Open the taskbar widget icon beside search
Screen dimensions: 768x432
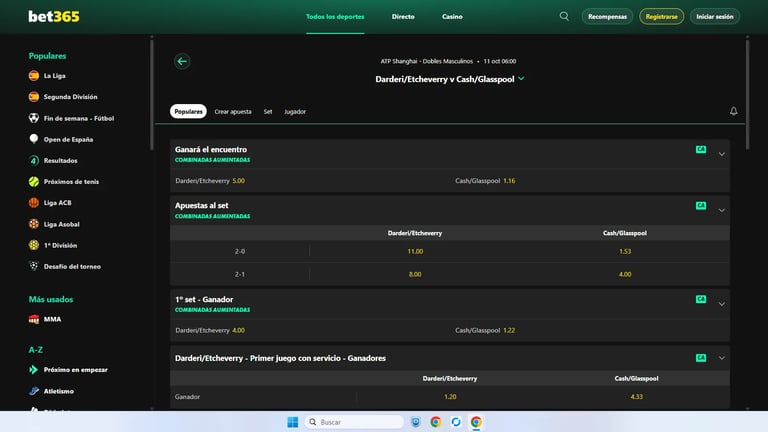[x=415, y=422]
